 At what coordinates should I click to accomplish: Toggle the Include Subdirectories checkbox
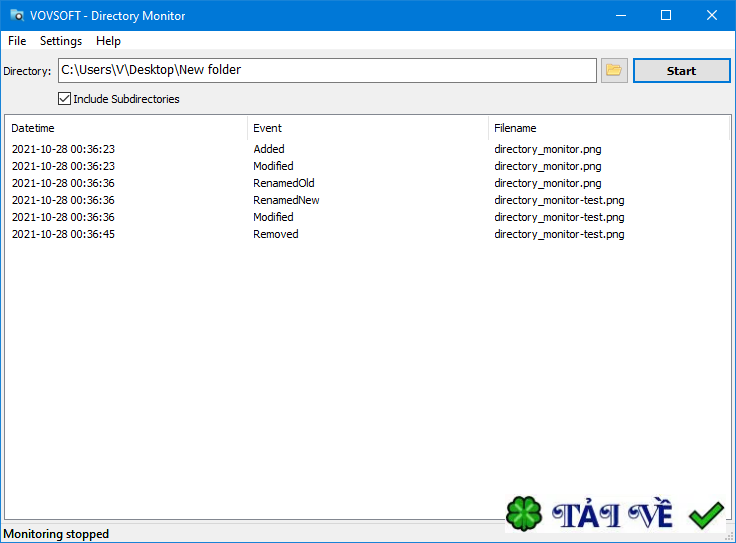64,99
